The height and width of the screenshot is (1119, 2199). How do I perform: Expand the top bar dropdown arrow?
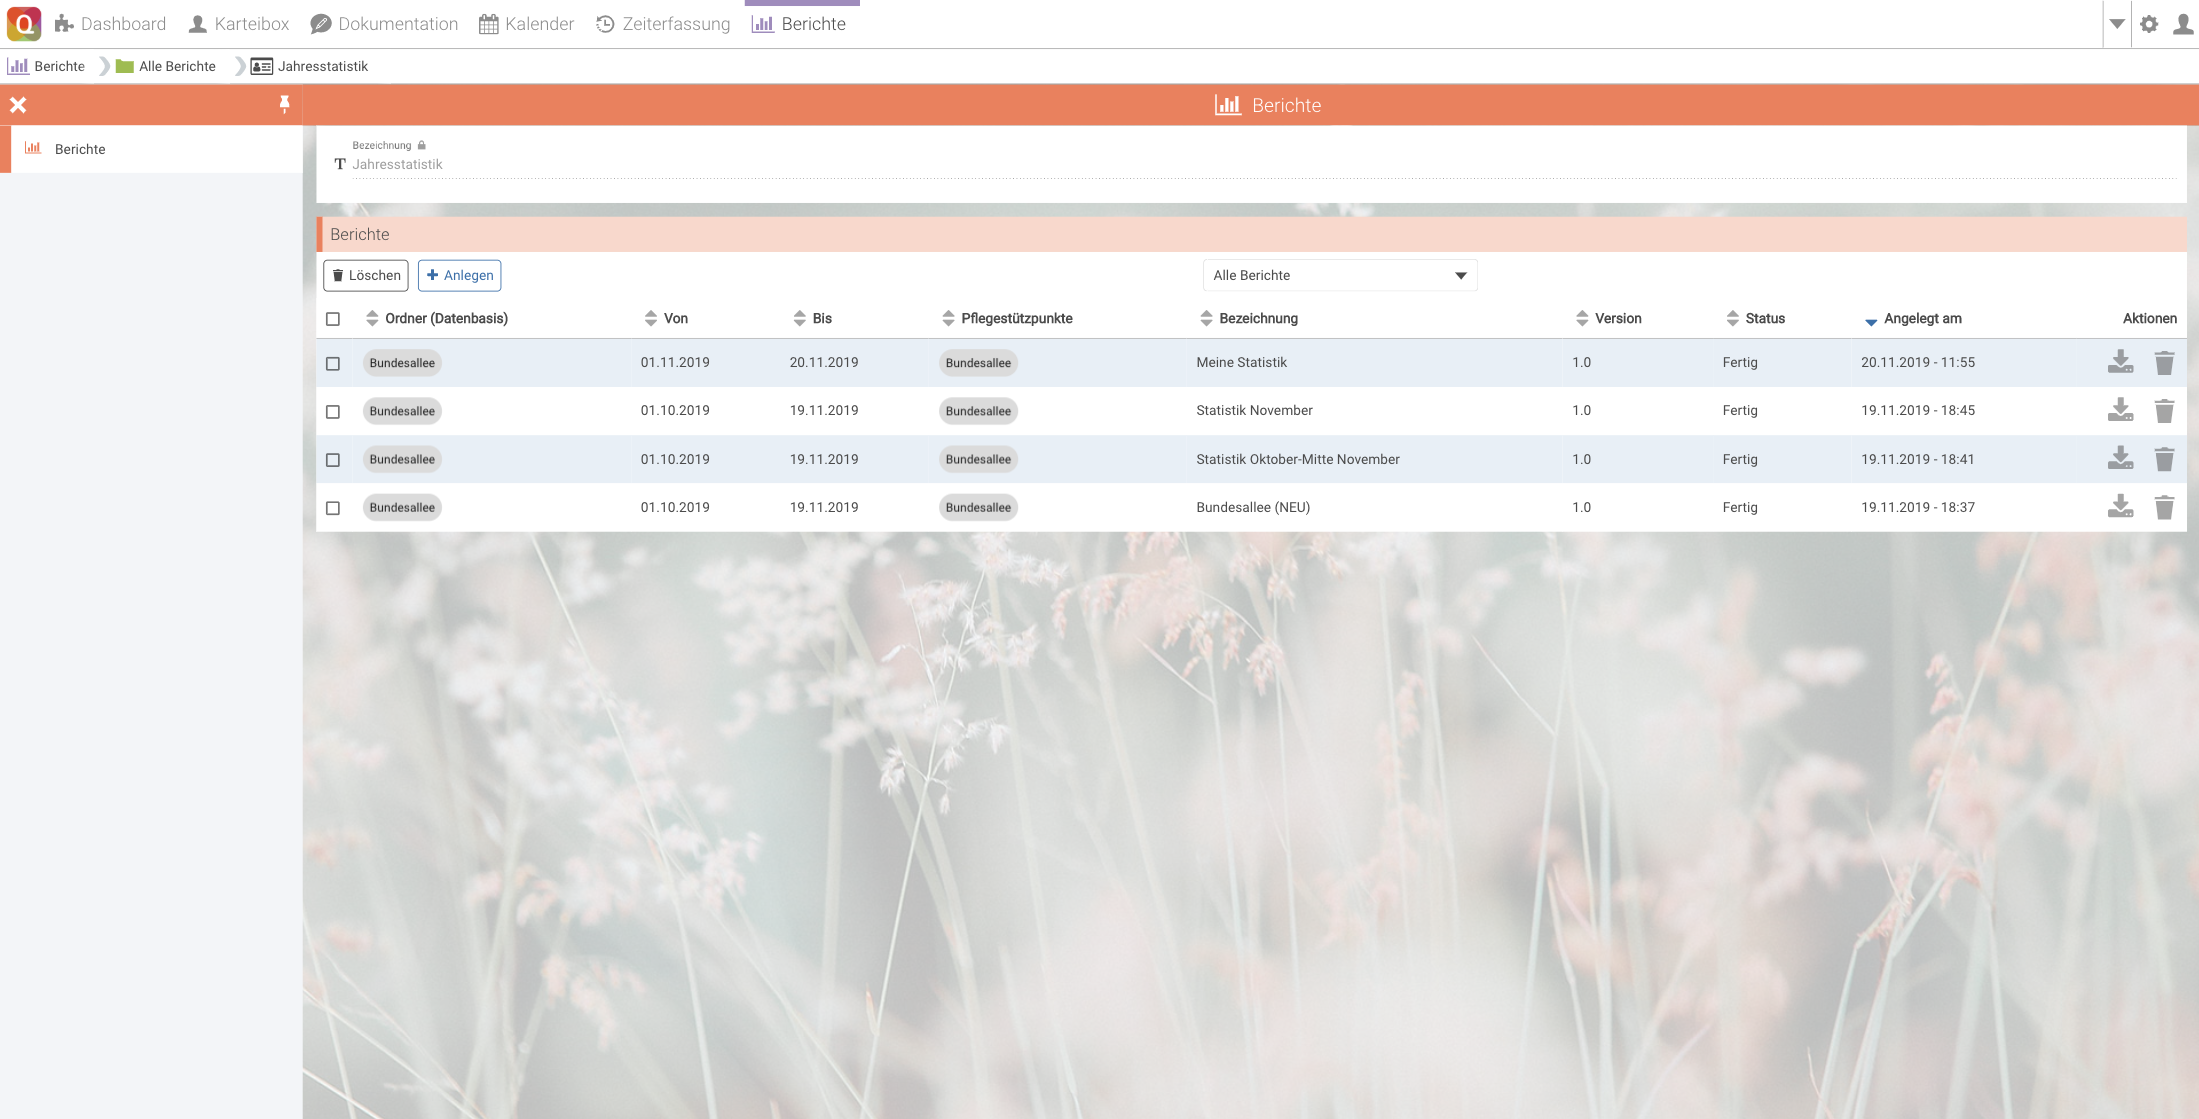(2116, 24)
